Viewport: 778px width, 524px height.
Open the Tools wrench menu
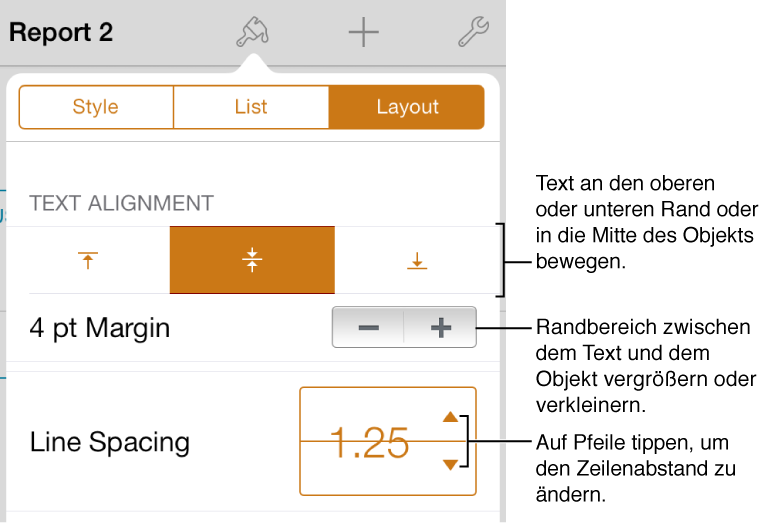pos(473,32)
